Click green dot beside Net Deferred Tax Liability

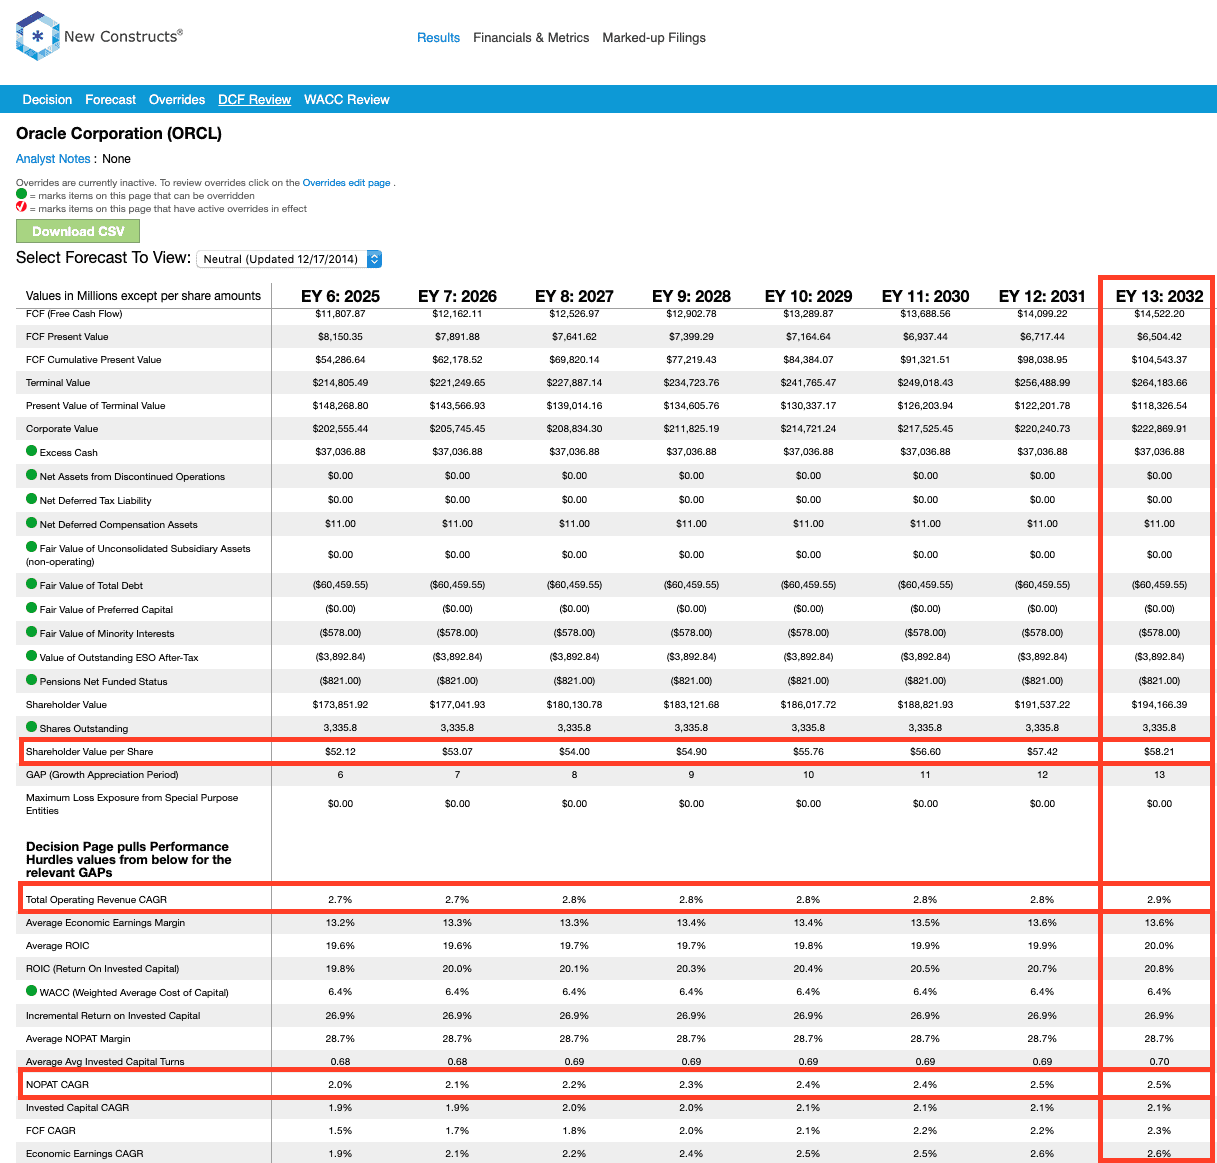click(32, 499)
